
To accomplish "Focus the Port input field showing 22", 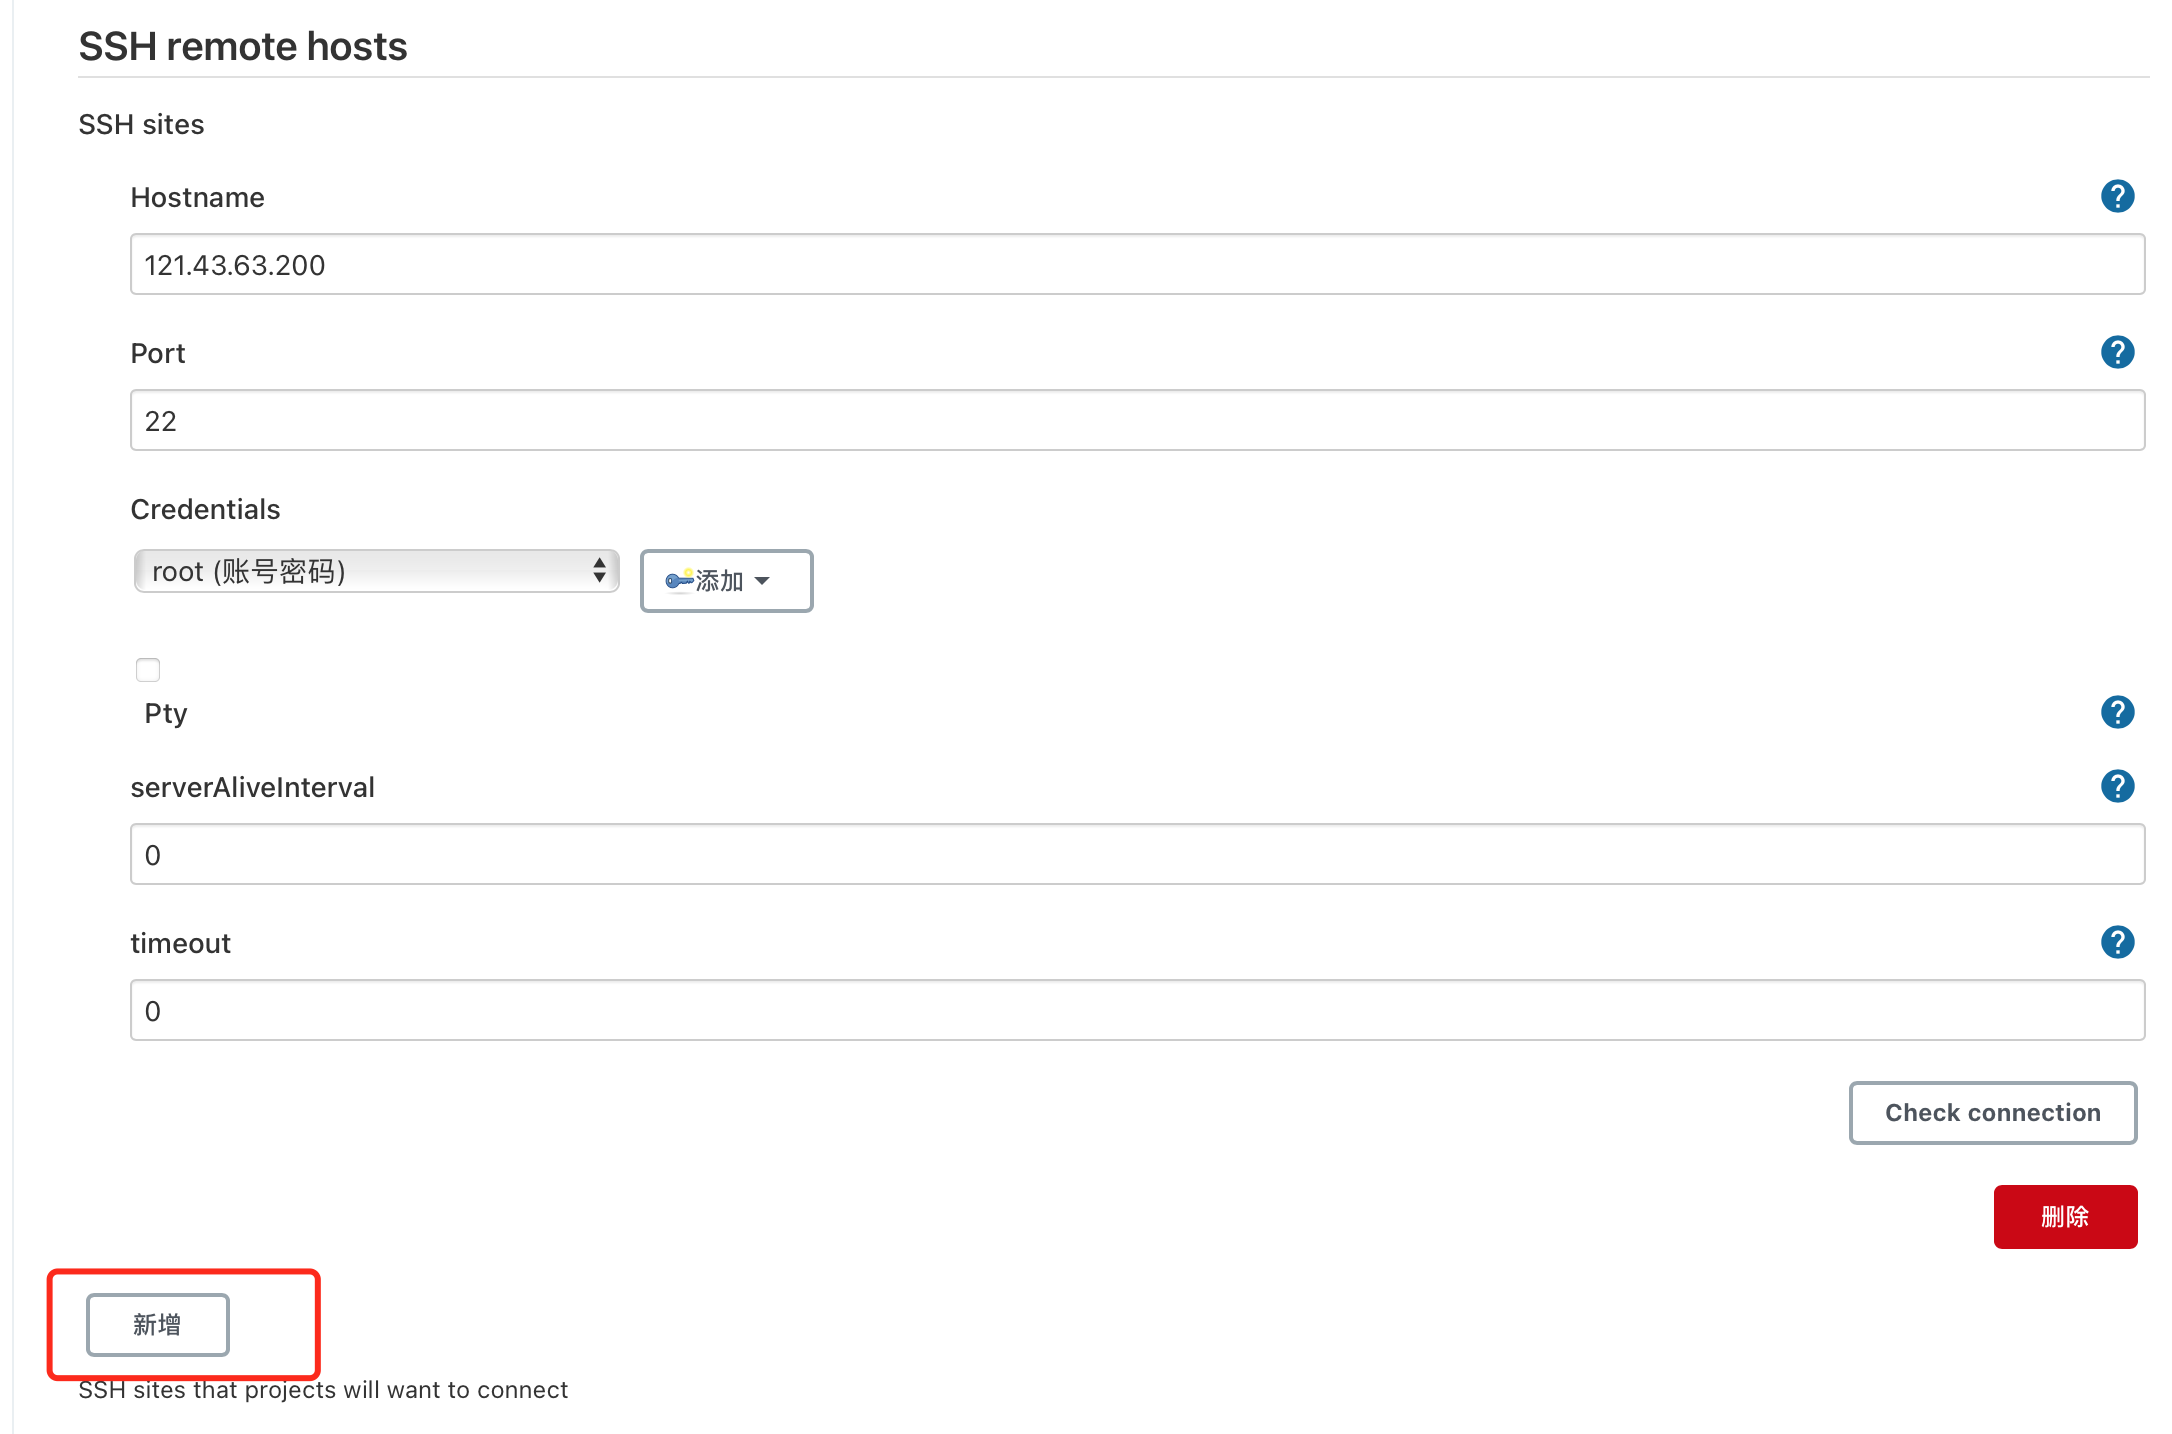I will click(x=1137, y=420).
